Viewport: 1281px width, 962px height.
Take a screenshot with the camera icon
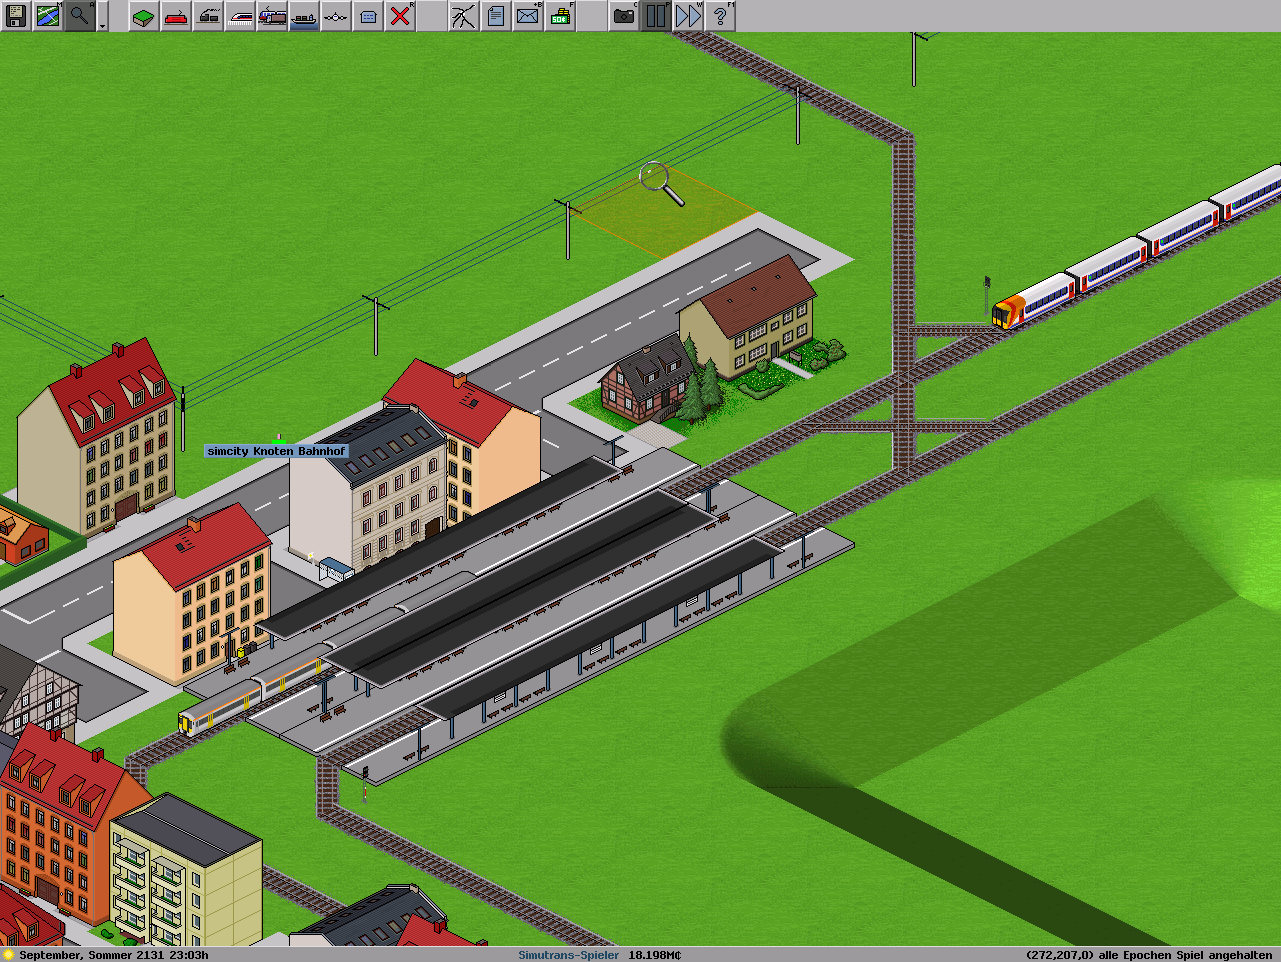pos(624,16)
